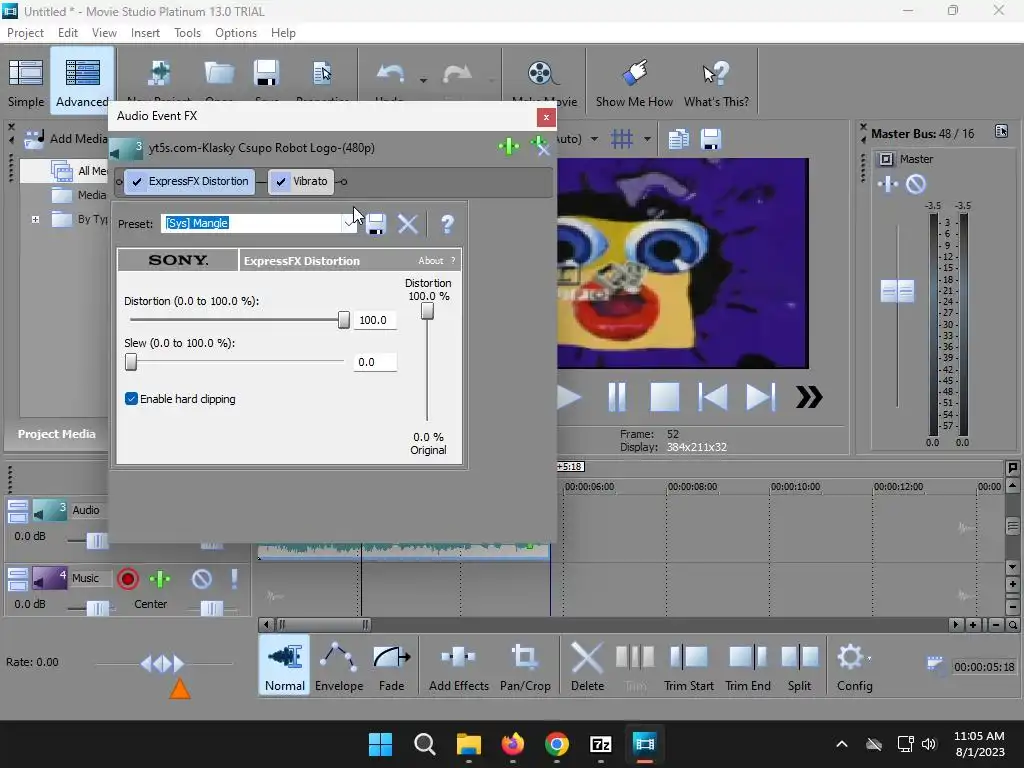Click the Save project toolbar icon
The width and height of the screenshot is (1024, 768).
coord(266,73)
